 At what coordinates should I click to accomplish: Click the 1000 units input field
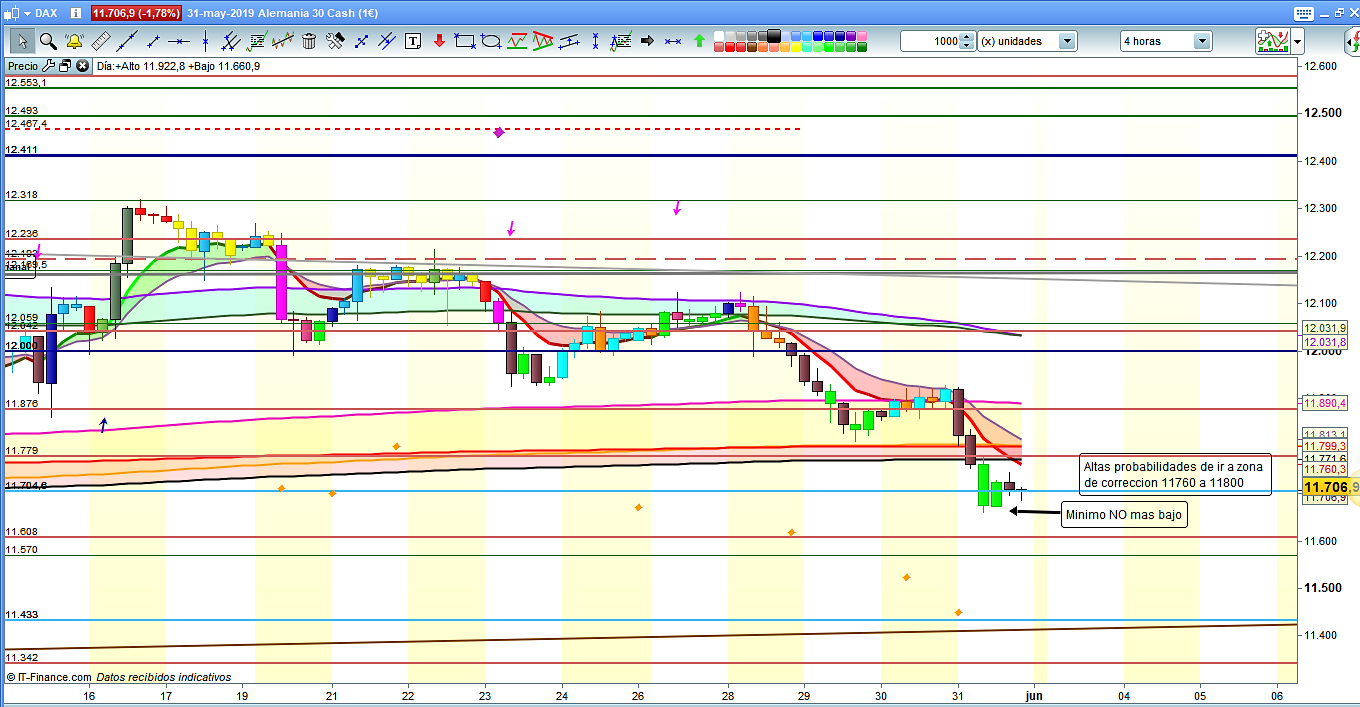[x=929, y=41]
